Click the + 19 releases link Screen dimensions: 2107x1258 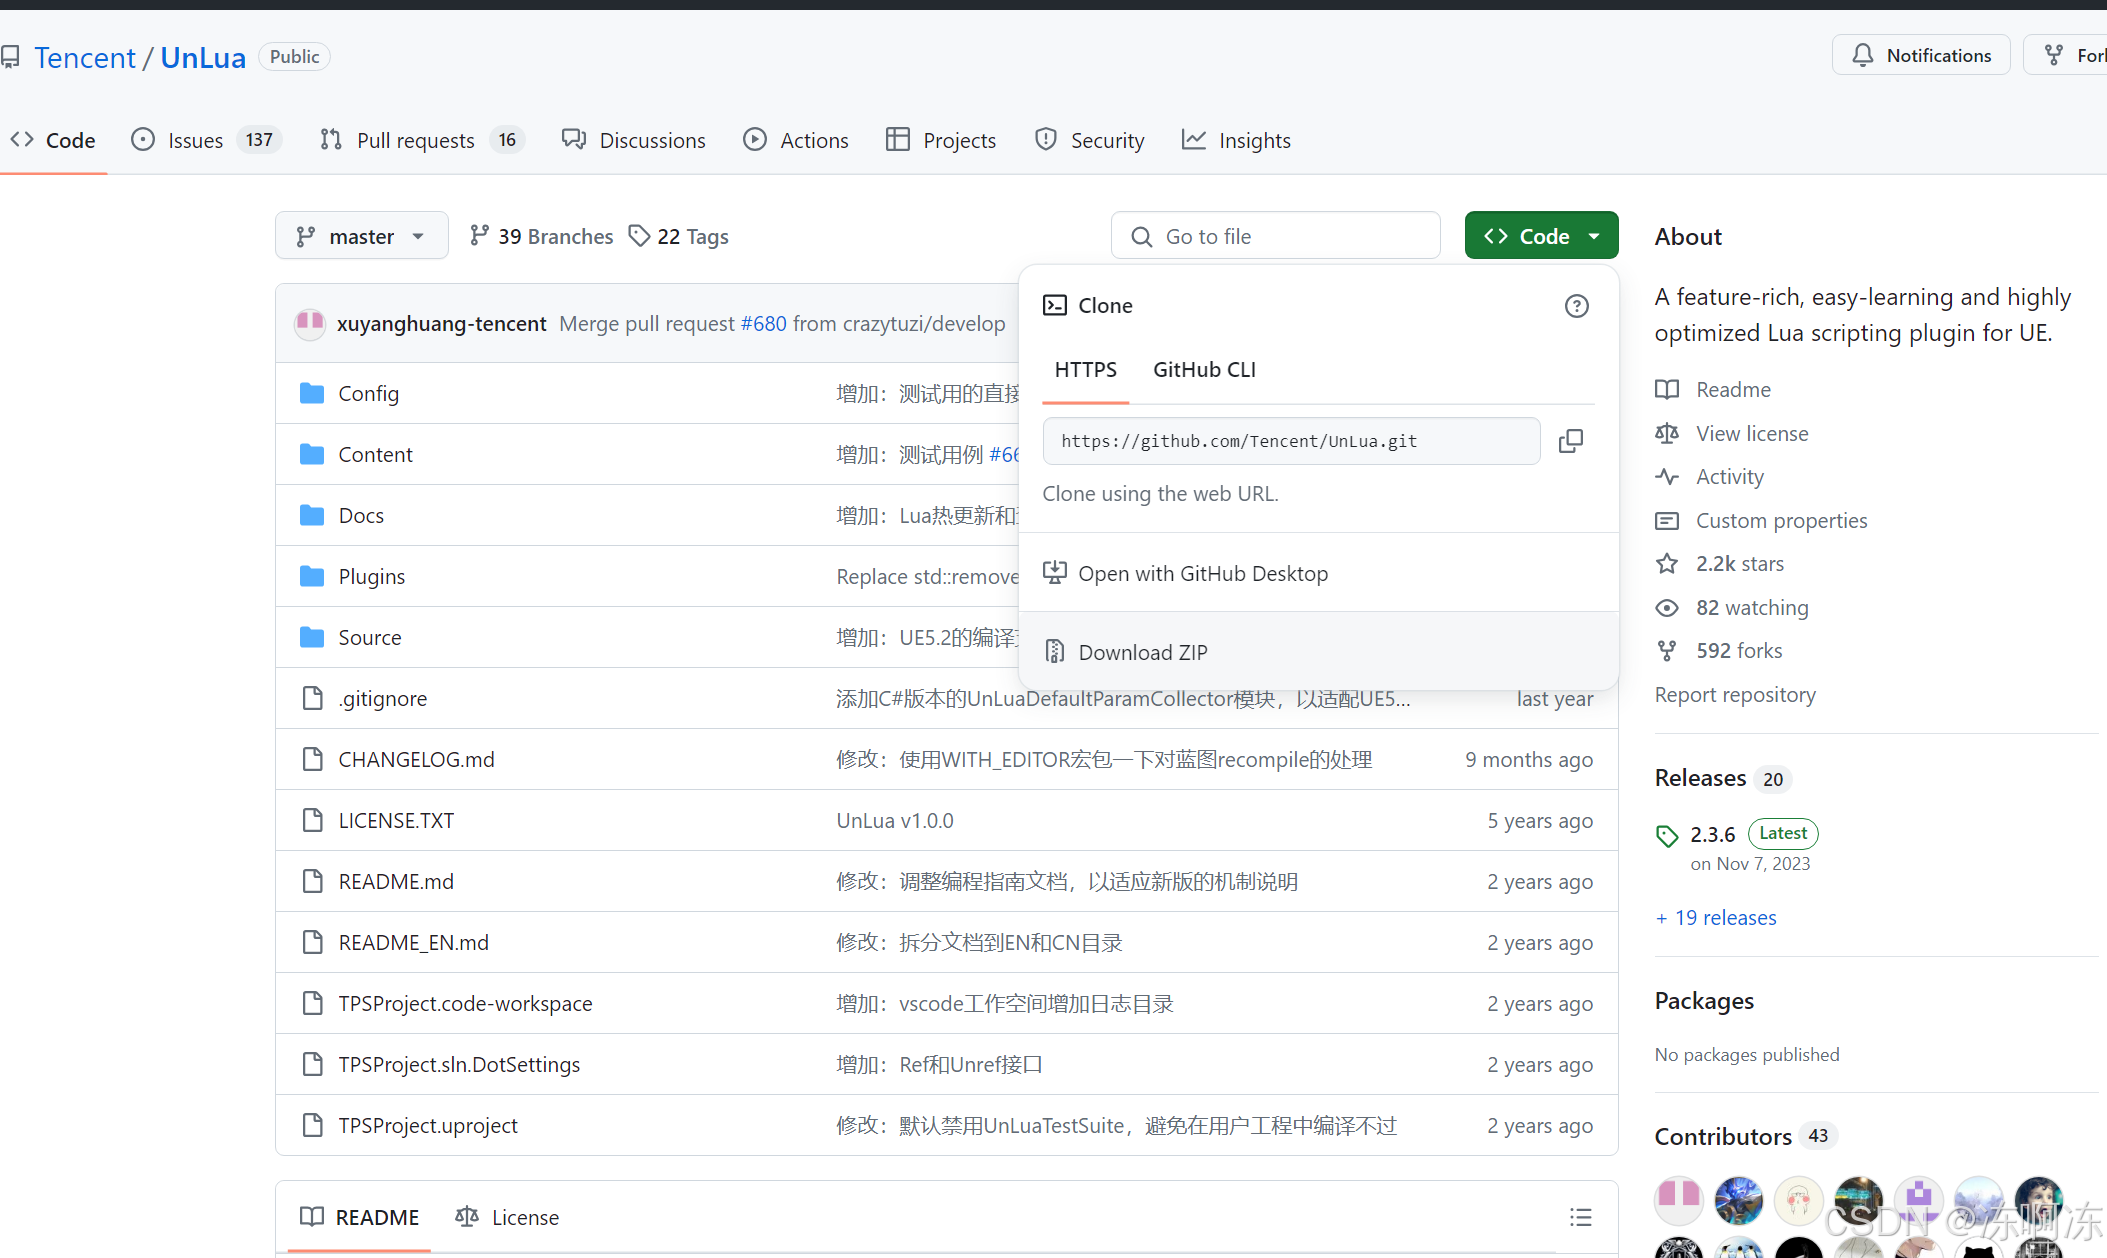click(1716, 917)
